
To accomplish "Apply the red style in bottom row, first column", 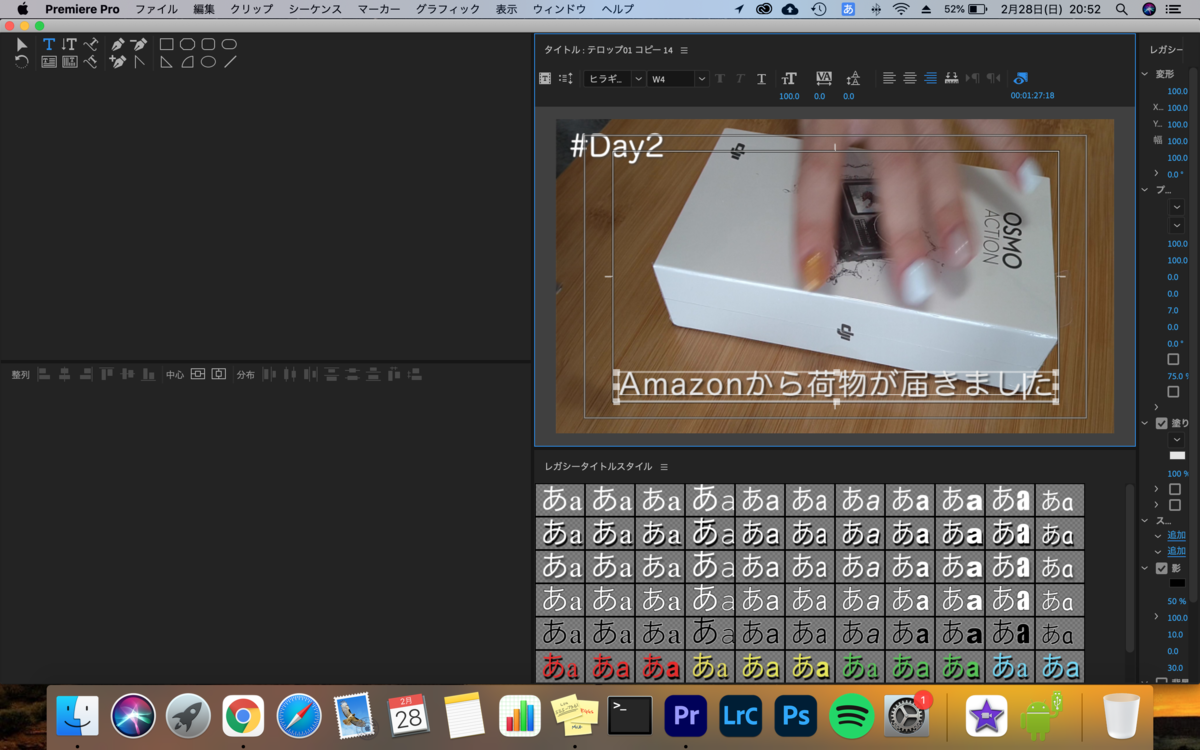I will (560, 666).
